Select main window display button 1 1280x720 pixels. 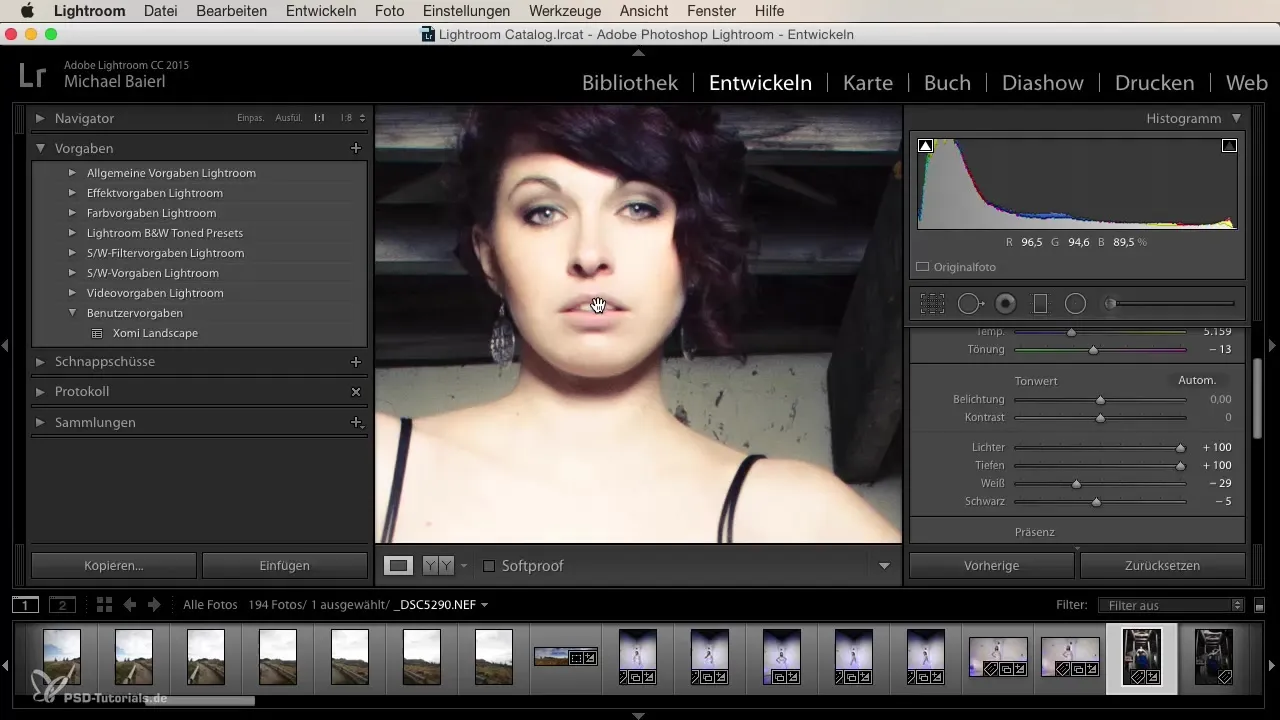point(25,604)
